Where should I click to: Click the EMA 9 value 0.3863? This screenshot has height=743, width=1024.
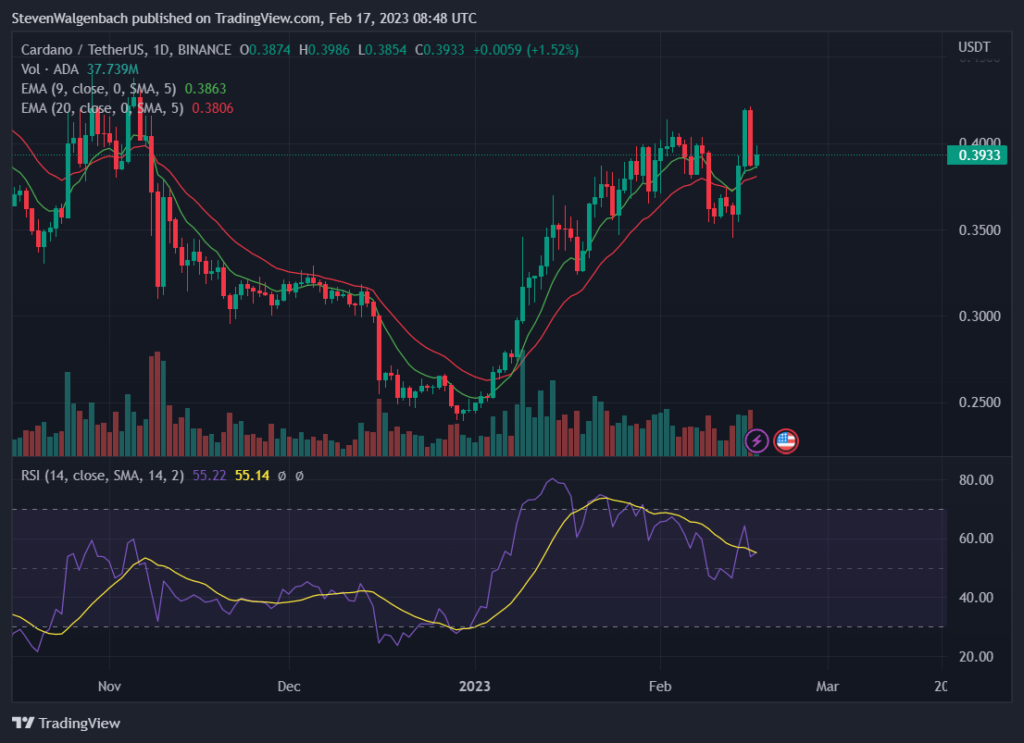205,89
